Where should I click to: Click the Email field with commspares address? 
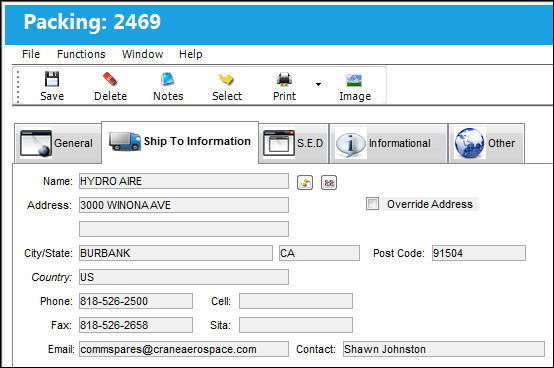tap(184, 349)
